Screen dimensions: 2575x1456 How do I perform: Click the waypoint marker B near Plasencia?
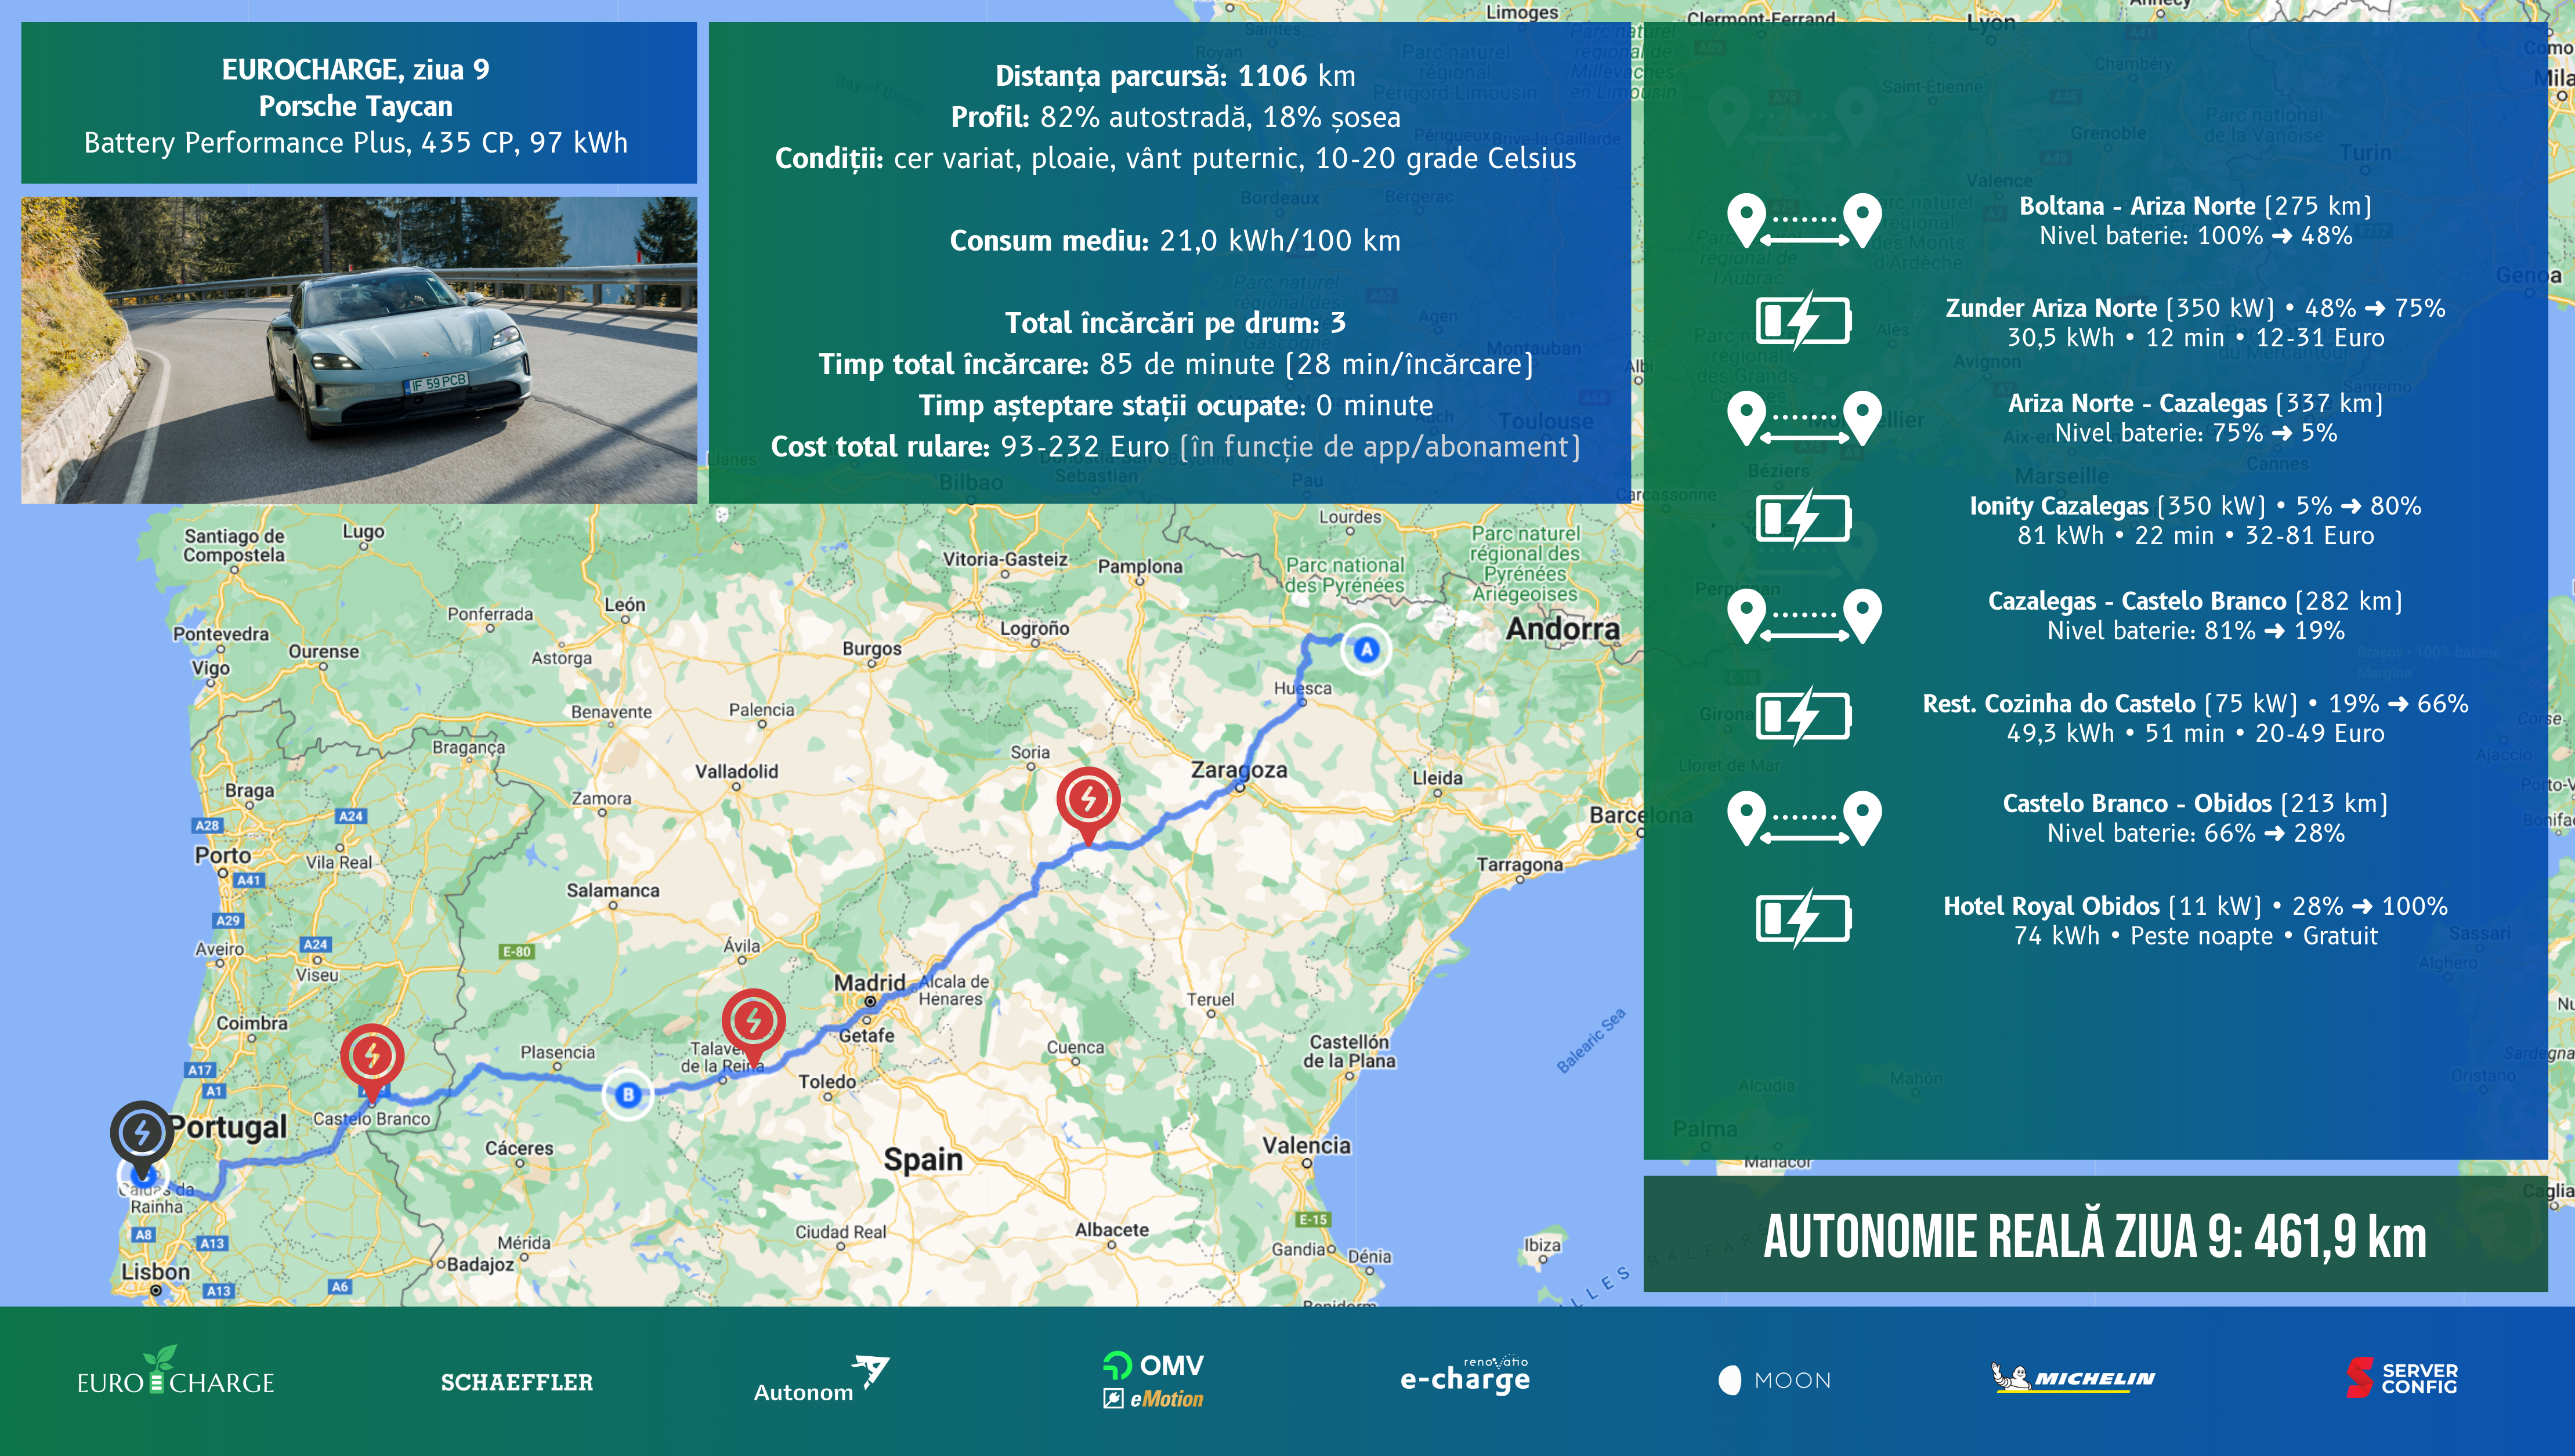pos(628,1094)
